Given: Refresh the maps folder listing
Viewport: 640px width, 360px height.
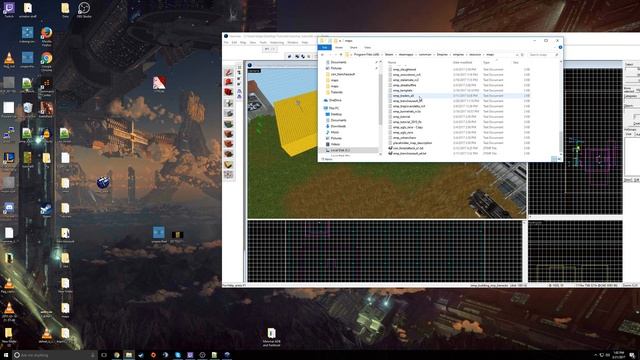Looking at the screenshot, I should [522, 55].
